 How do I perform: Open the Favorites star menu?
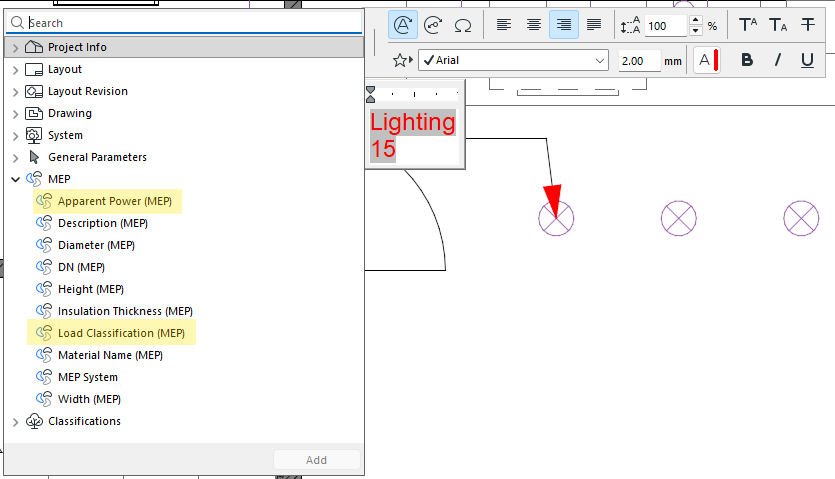tap(403, 60)
